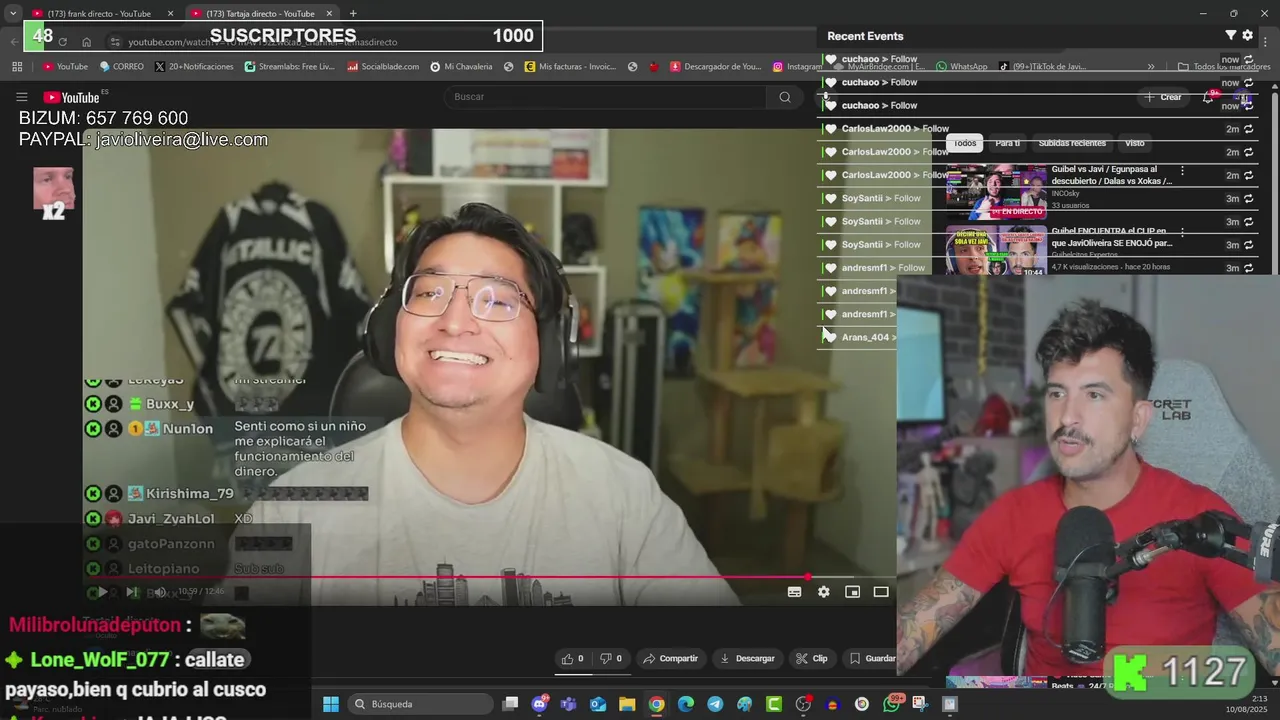Screen dimensions: 1280x720
Task: Click the Descargar download button
Action: tap(747, 658)
